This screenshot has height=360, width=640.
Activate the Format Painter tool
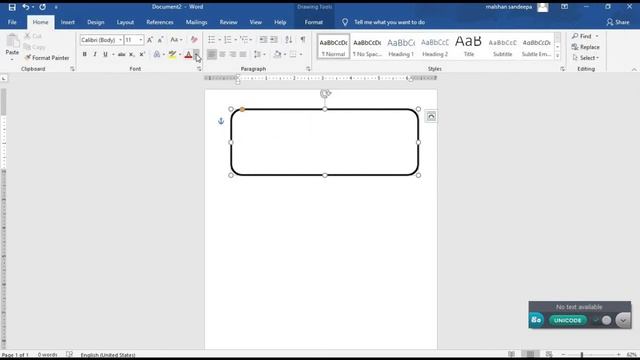click(47, 58)
